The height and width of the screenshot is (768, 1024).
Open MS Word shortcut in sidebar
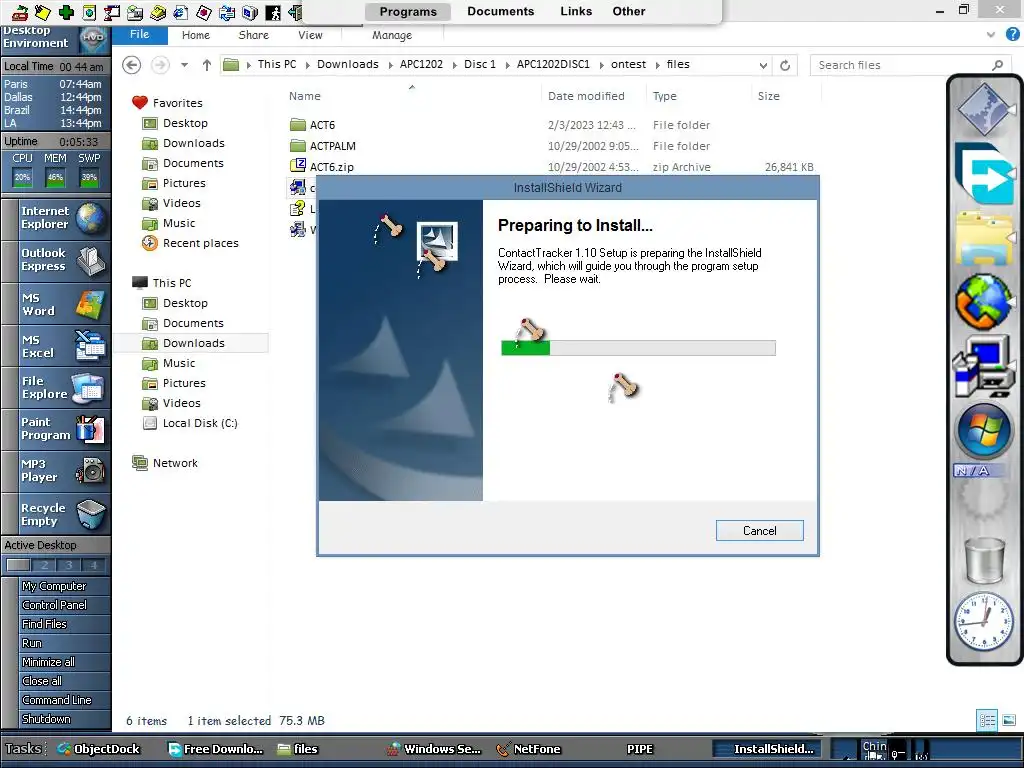(x=56, y=304)
